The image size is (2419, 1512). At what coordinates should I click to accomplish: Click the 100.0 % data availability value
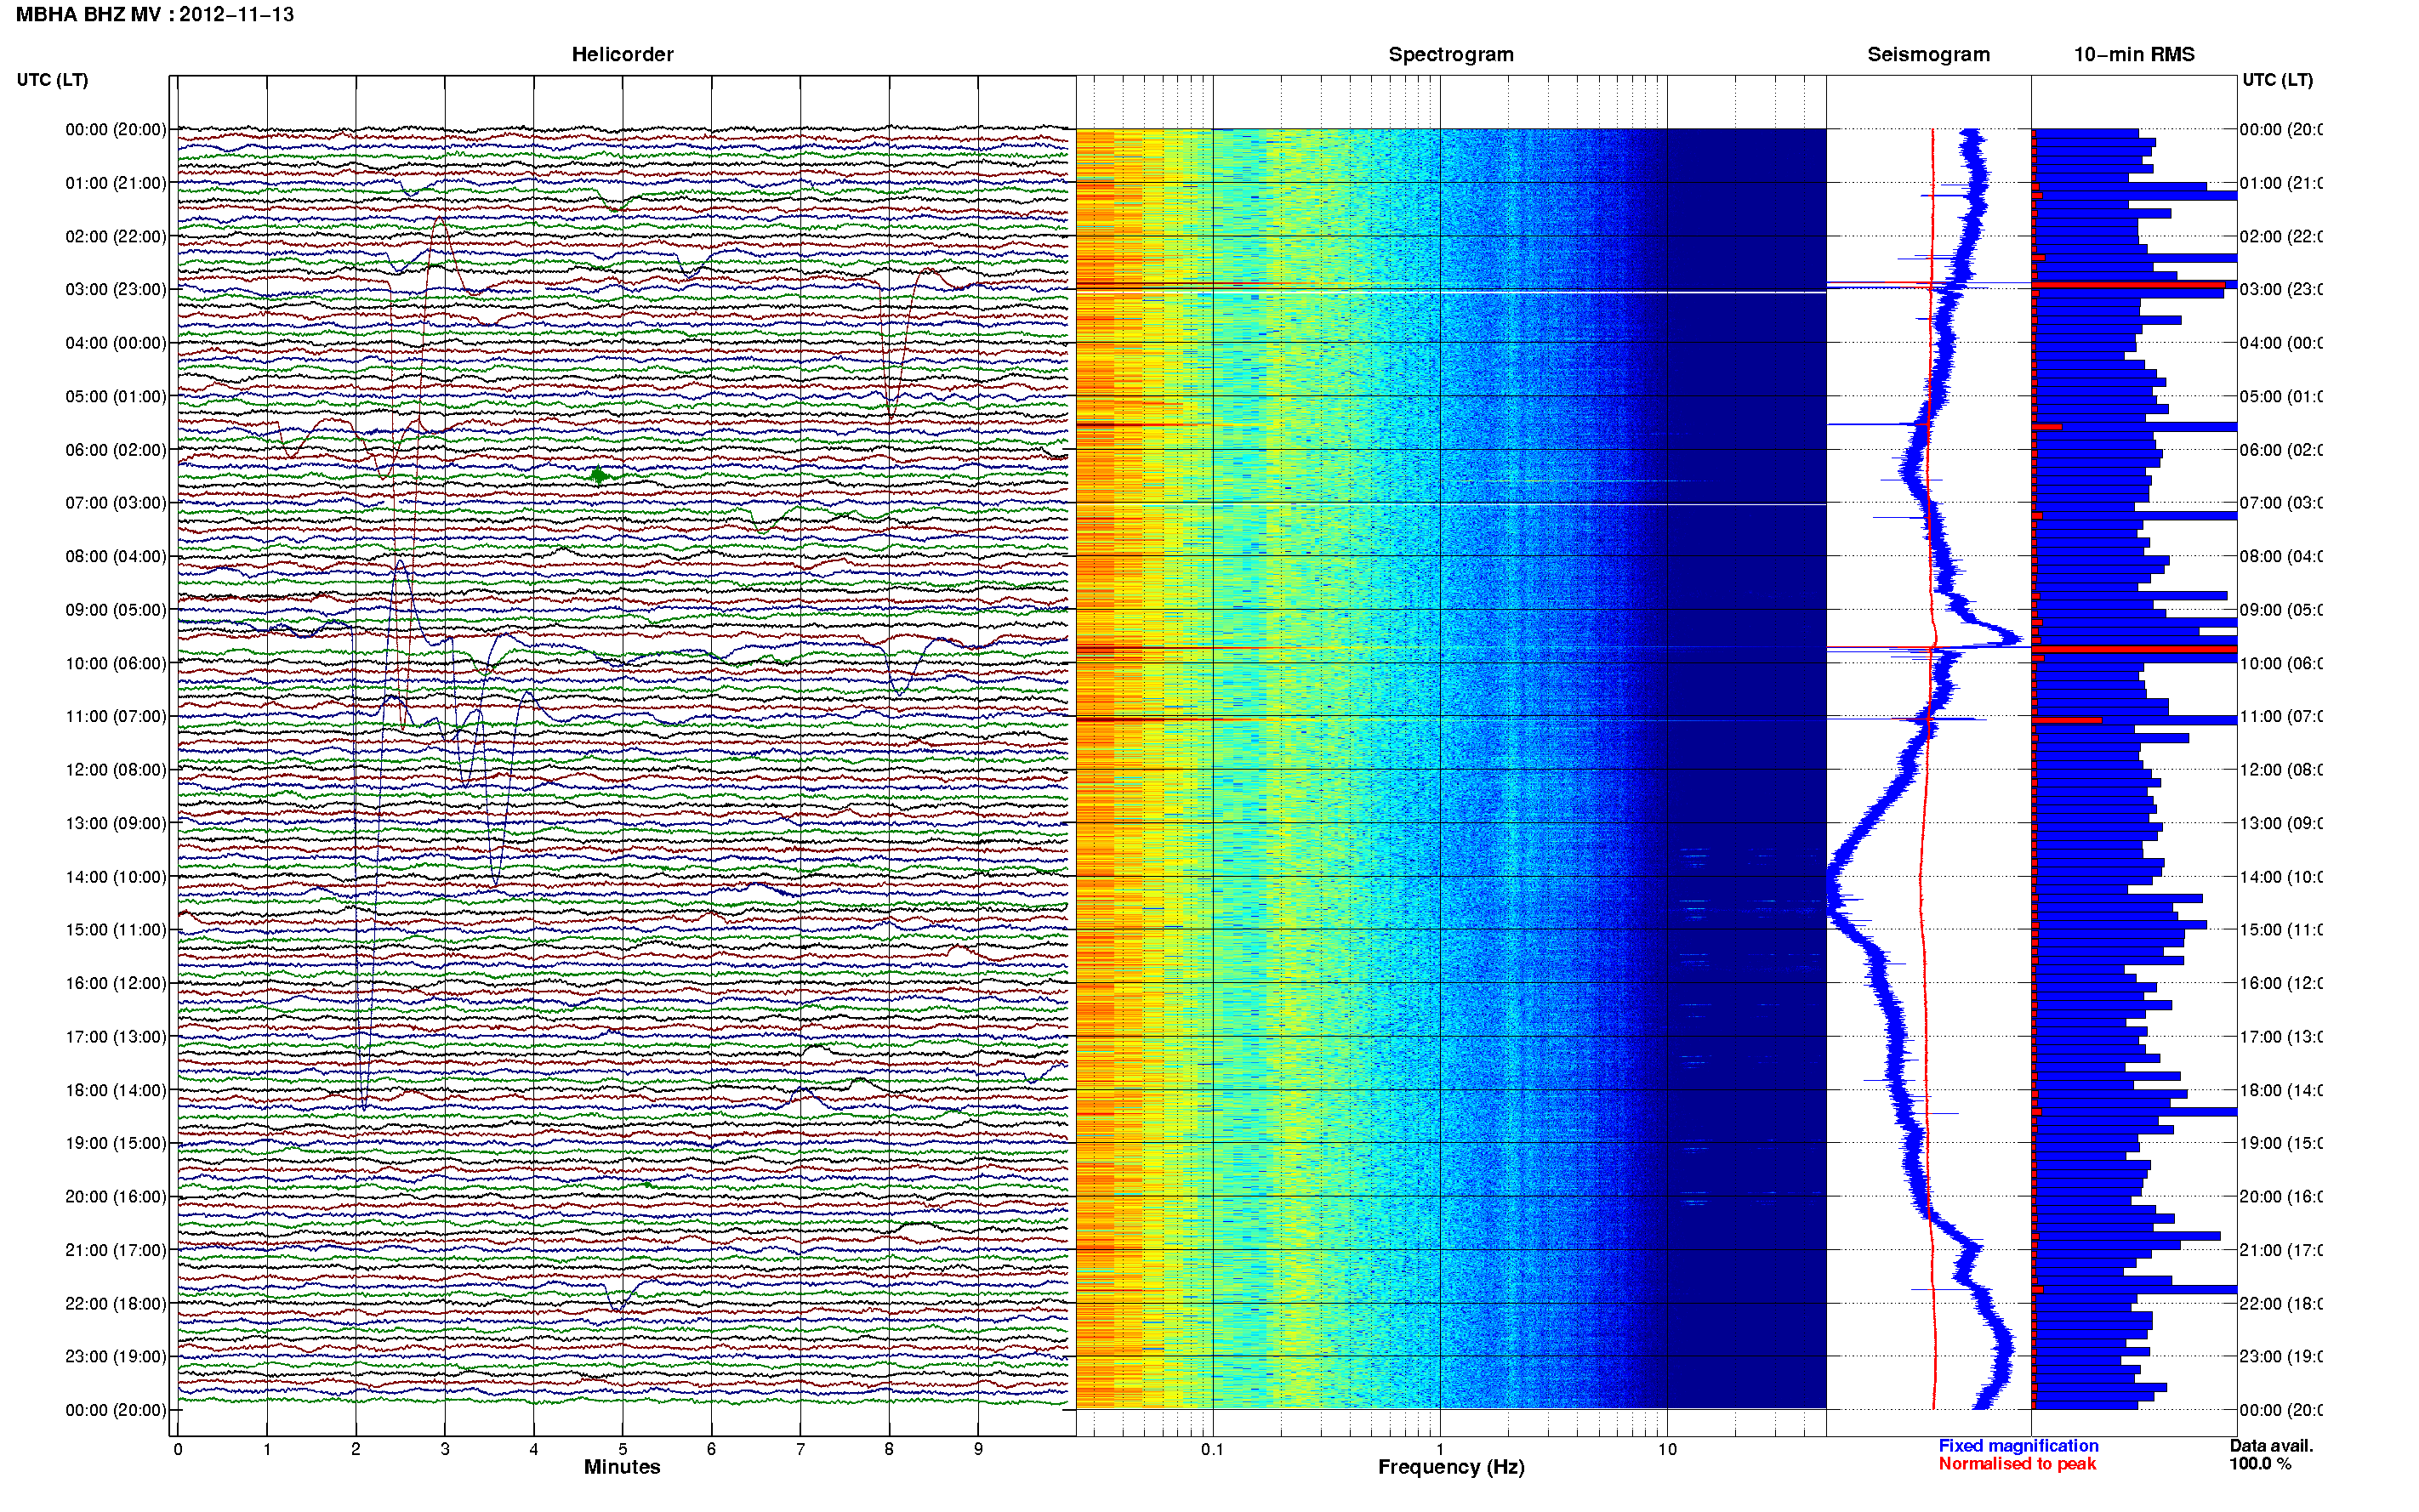coord(2260,1464)
